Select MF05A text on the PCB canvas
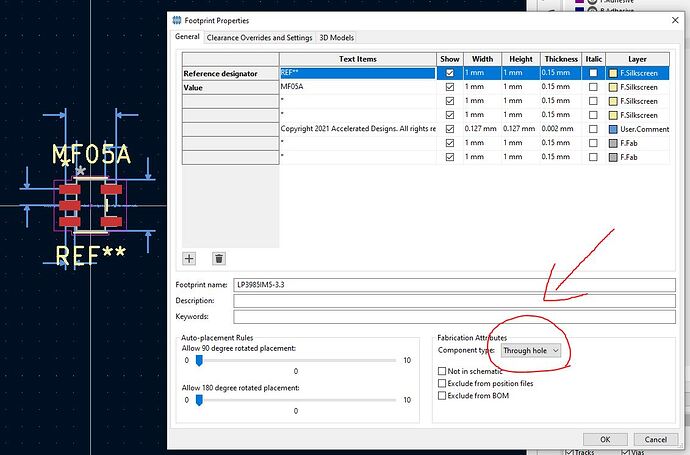The height and width of the screenshot is (455, 690). [x=92, y=154]
